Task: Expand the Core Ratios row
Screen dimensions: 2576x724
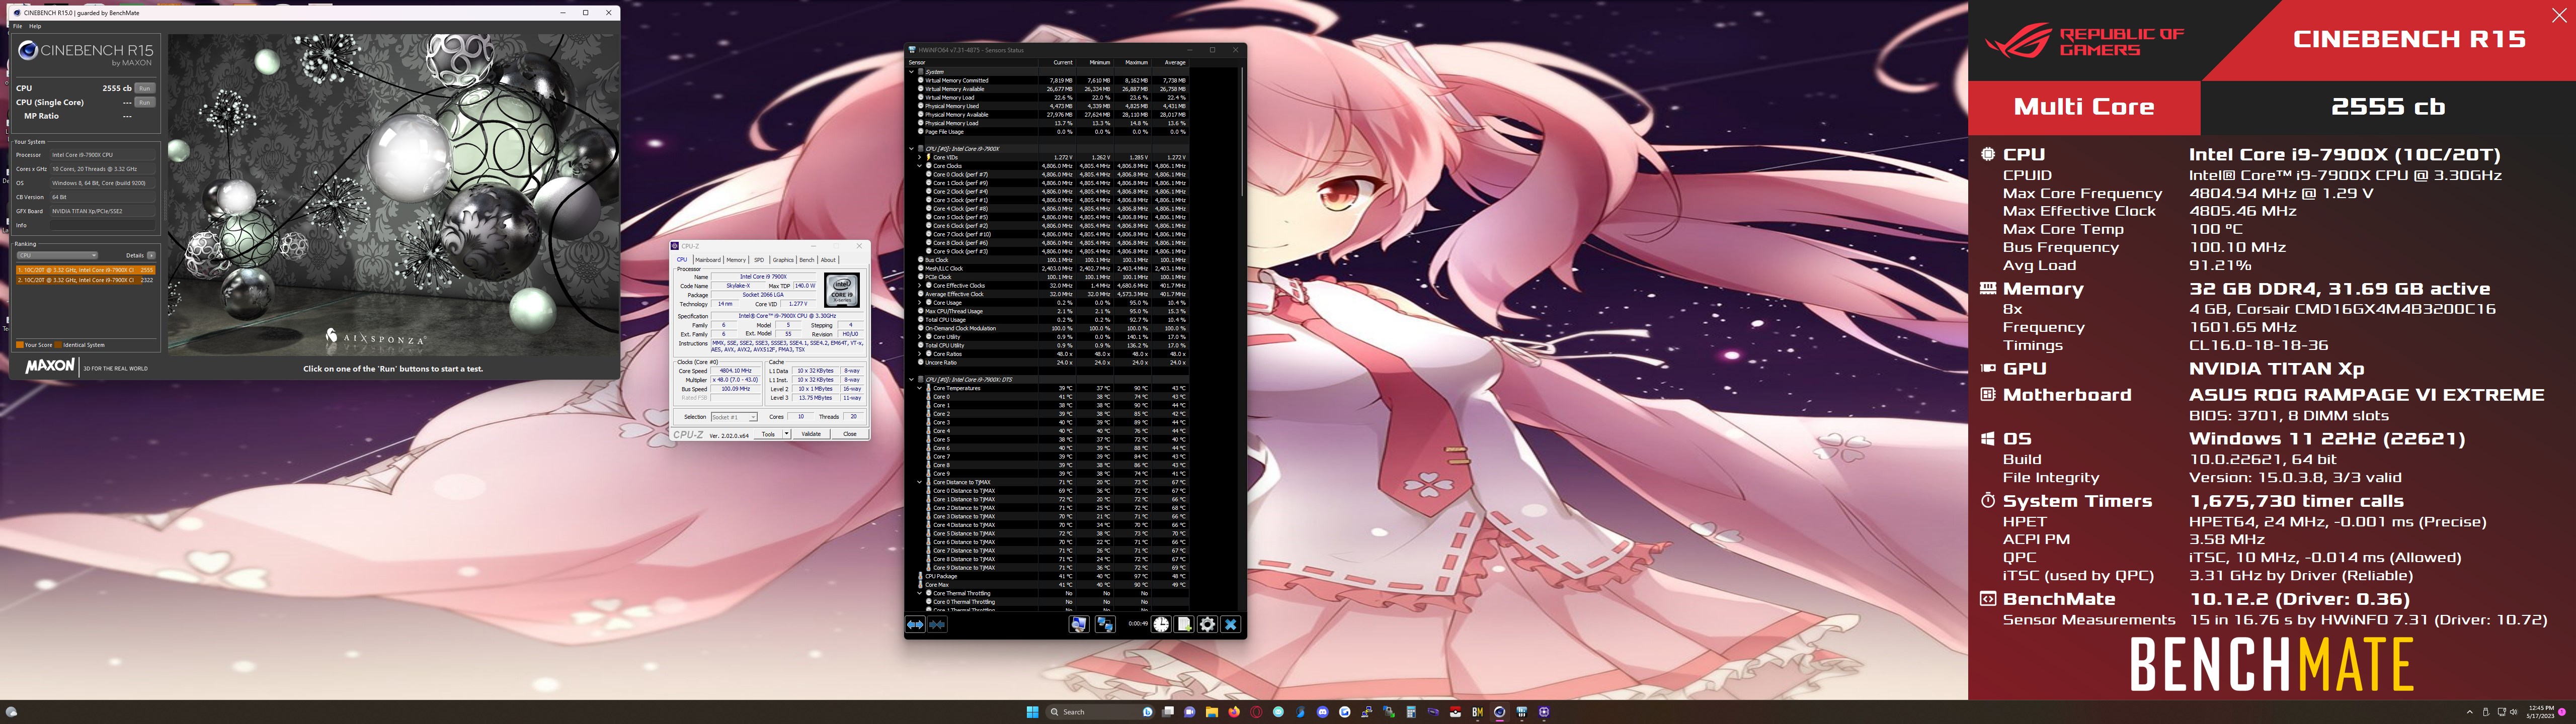Action: 920,353
